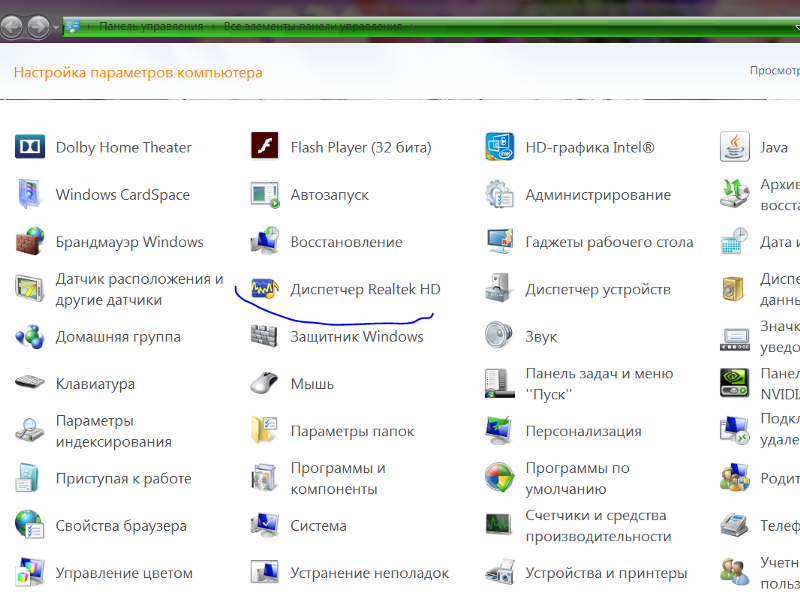Click the Администрирование text label
Image resolution: width=800 pixels, height=598 pixels.
[x=598, y=195]
